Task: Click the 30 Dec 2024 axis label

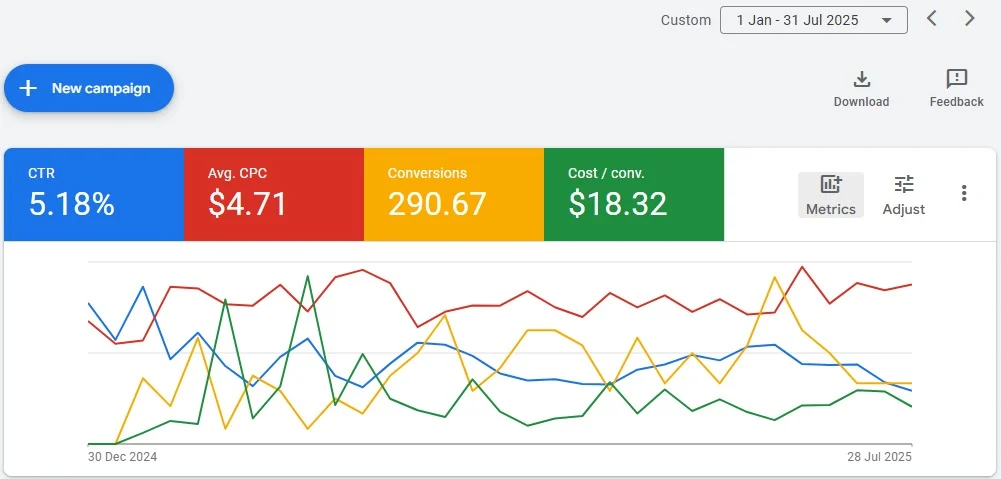Action: [123, 457]
